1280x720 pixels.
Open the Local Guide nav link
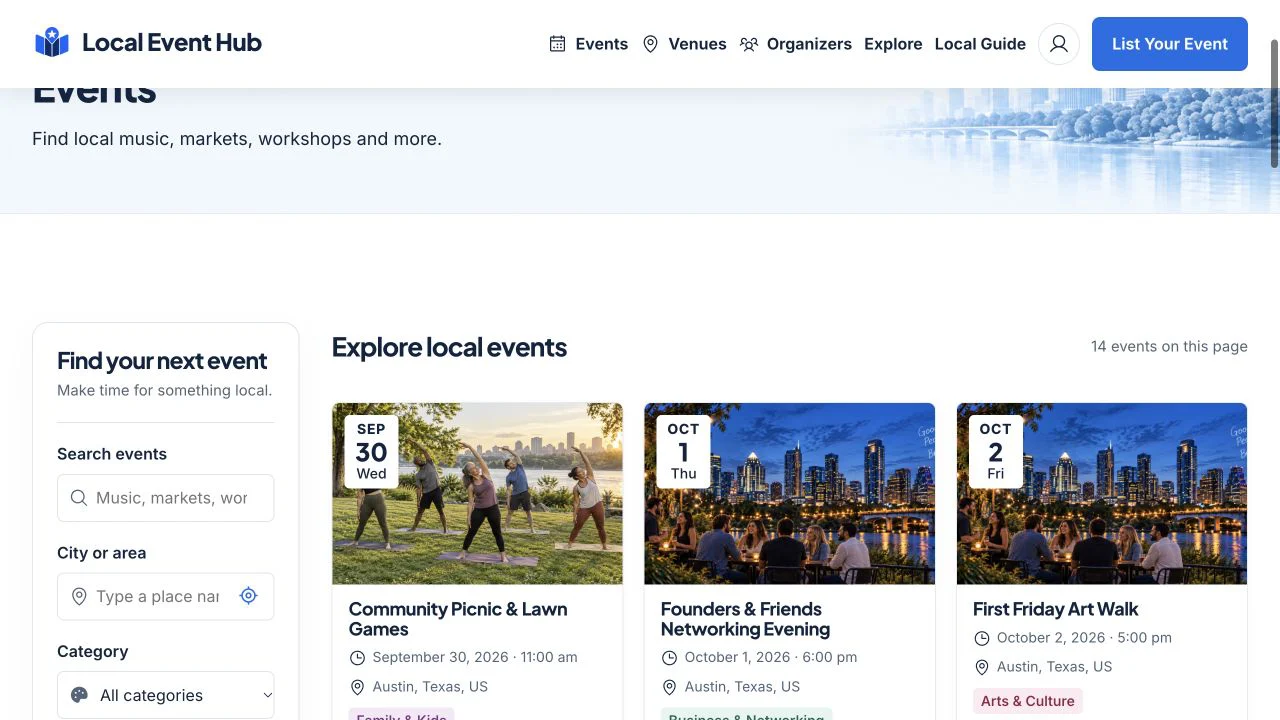click(980, 44)
